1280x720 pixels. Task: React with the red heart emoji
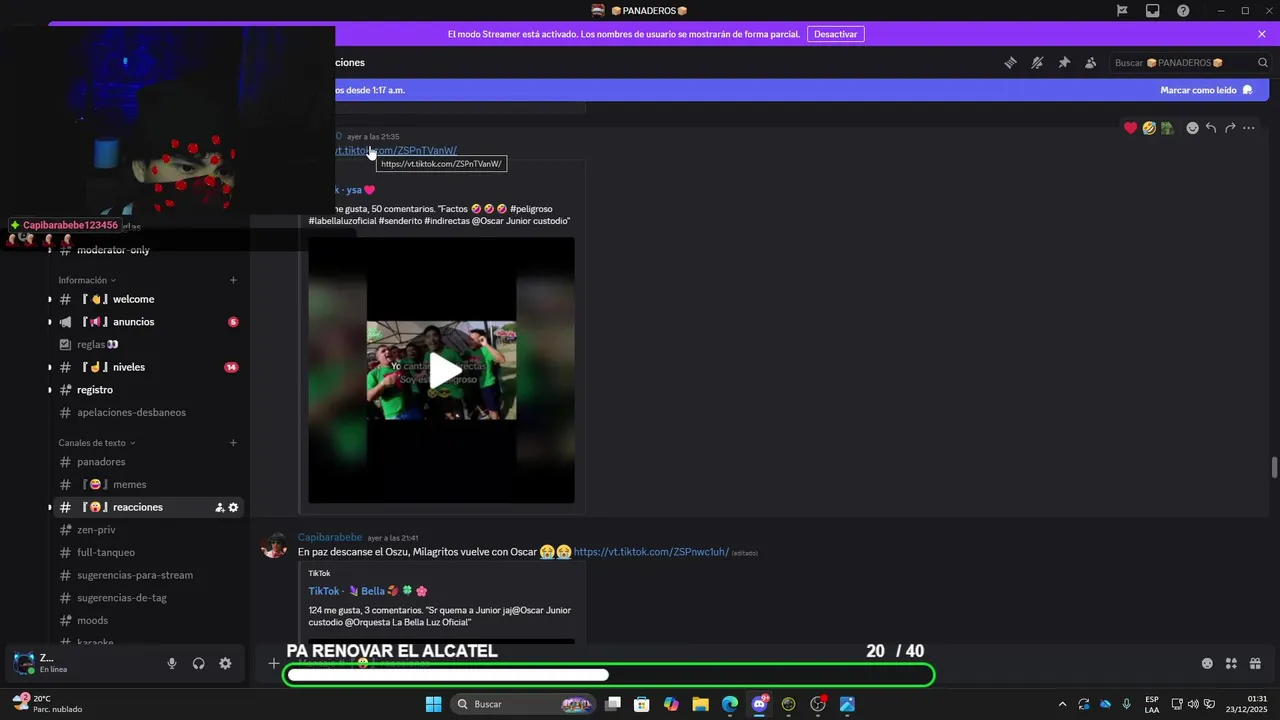click(1131, 128)
